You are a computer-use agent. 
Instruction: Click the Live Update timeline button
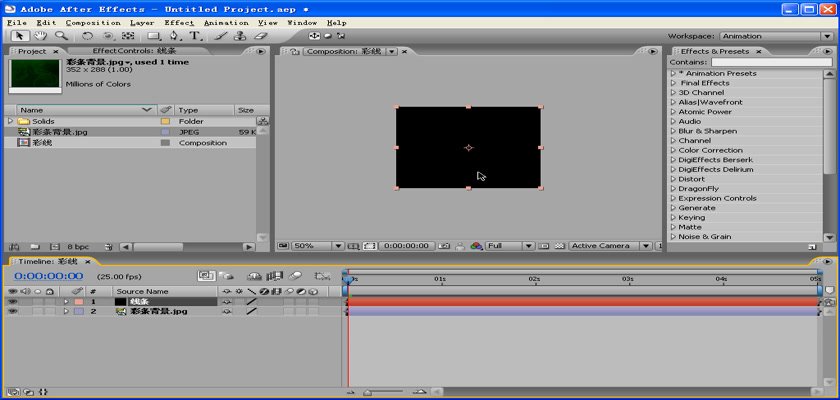pos(206,276)
